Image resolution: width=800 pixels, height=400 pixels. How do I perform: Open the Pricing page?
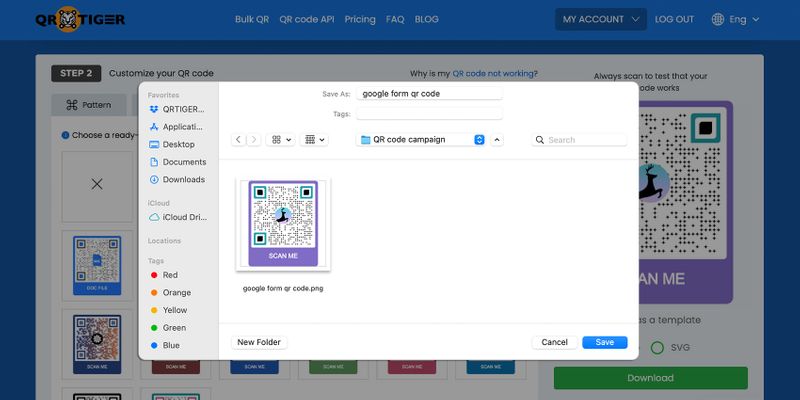[360, 19]
